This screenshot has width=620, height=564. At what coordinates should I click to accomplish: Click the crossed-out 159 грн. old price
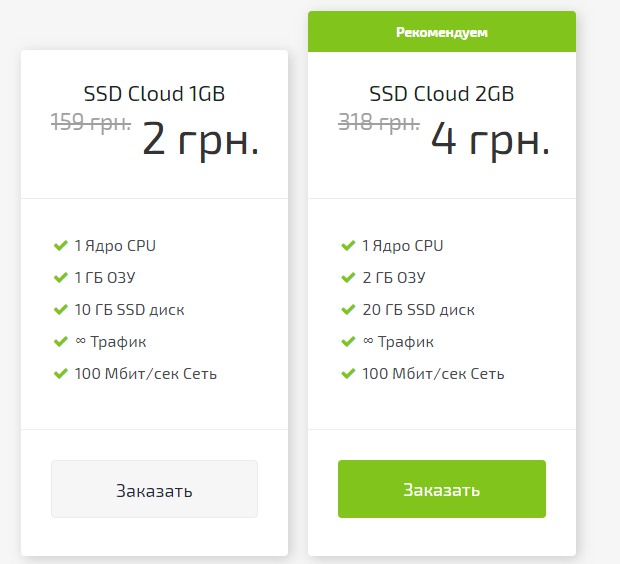click(91, 123)
